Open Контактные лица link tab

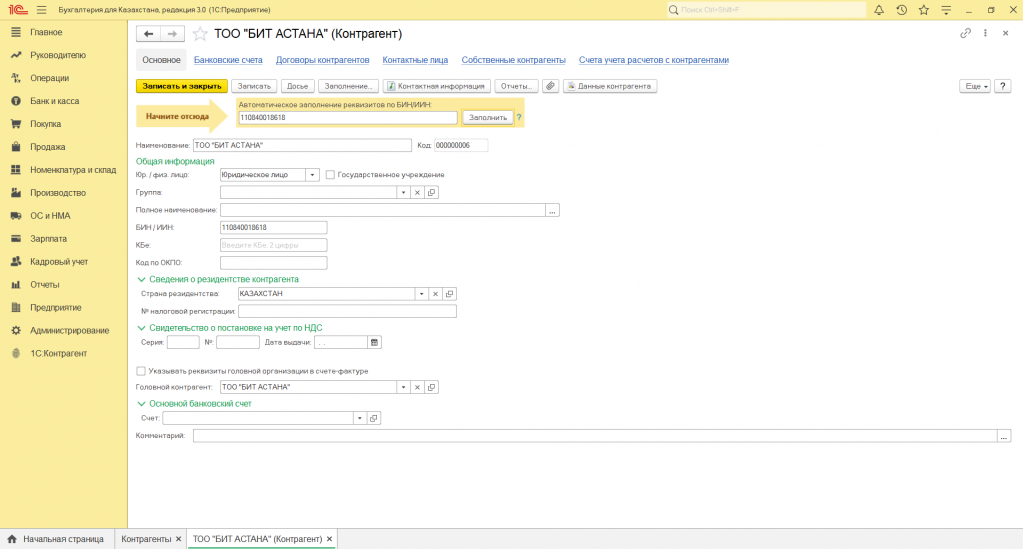tap(415, 60)
